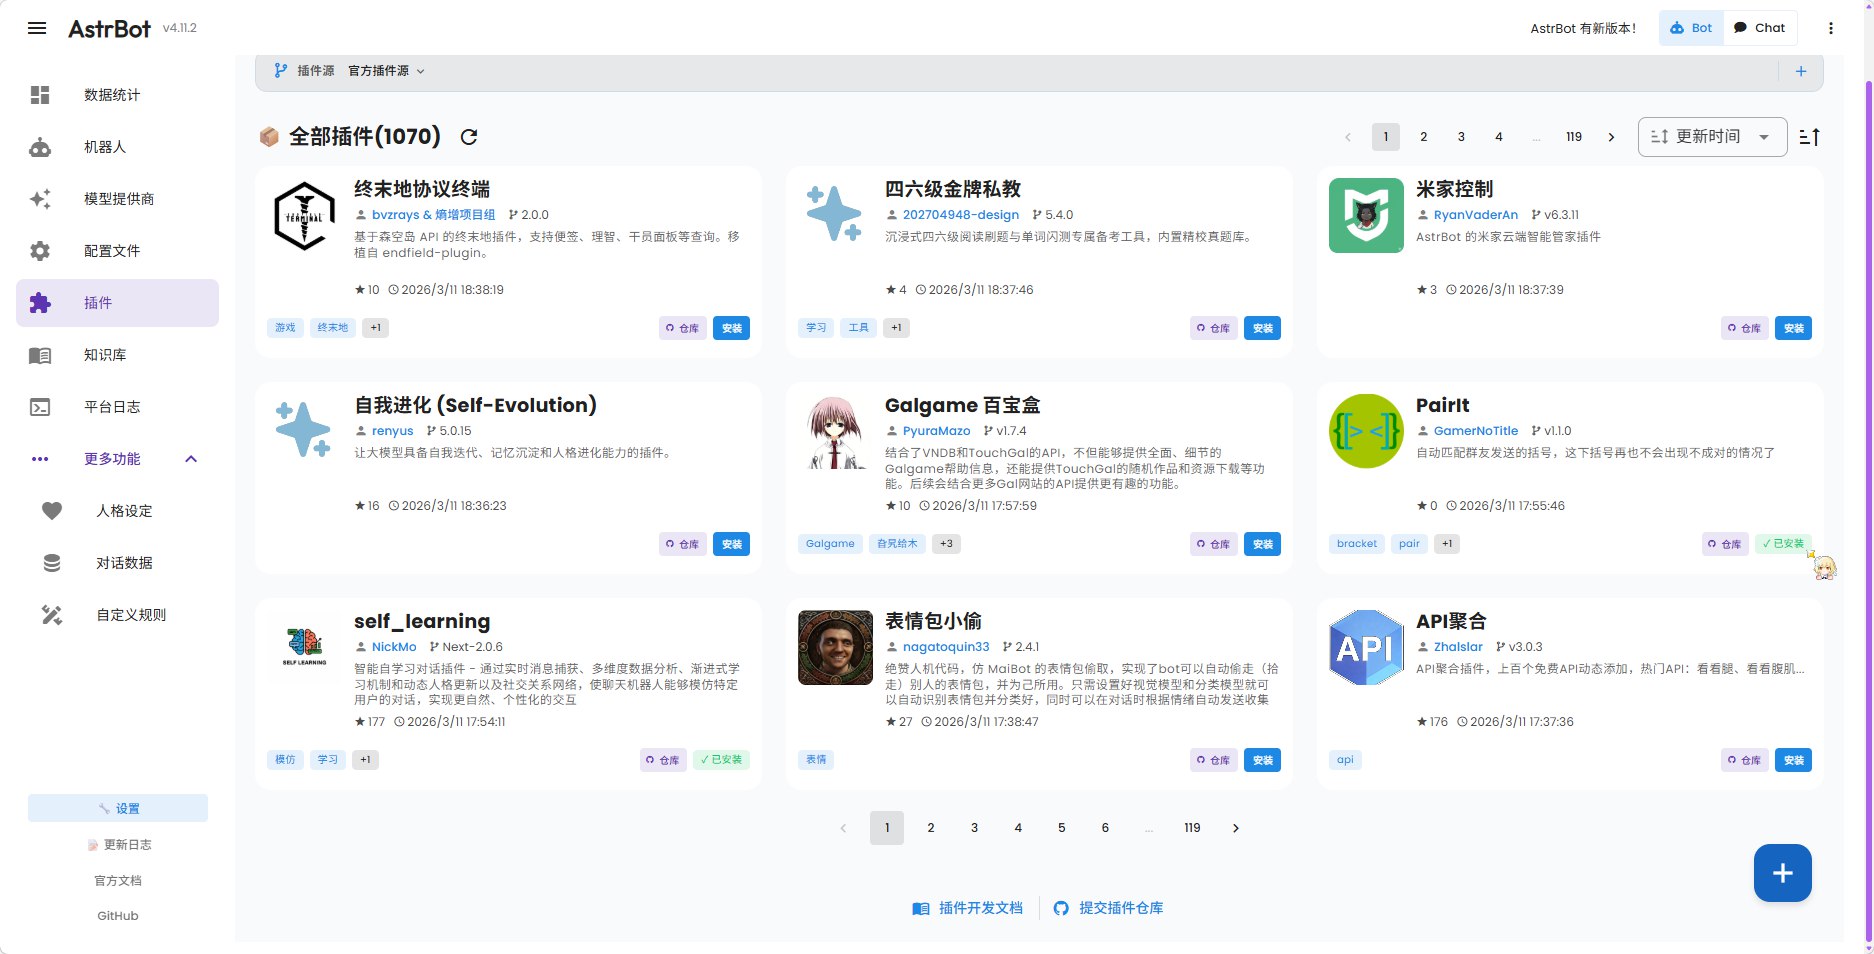Open 更新日志 link
This screenshot has height=954, width=1874.
pos(118,845)
